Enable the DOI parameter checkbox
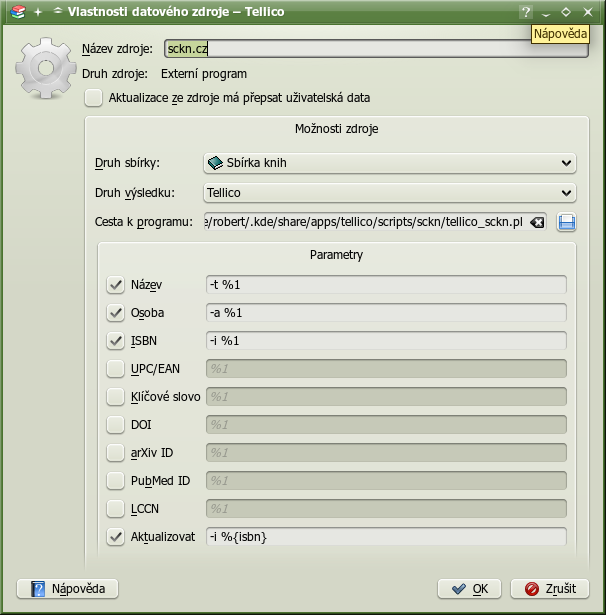 point(115,425)
